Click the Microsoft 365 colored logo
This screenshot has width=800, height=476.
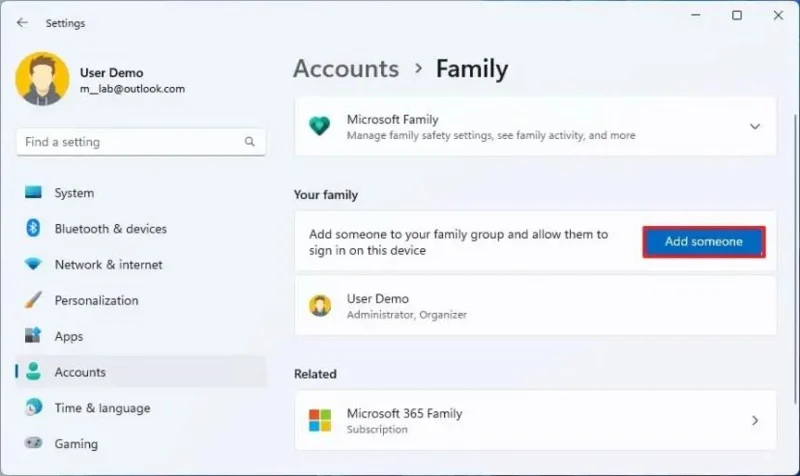[320, 420]
